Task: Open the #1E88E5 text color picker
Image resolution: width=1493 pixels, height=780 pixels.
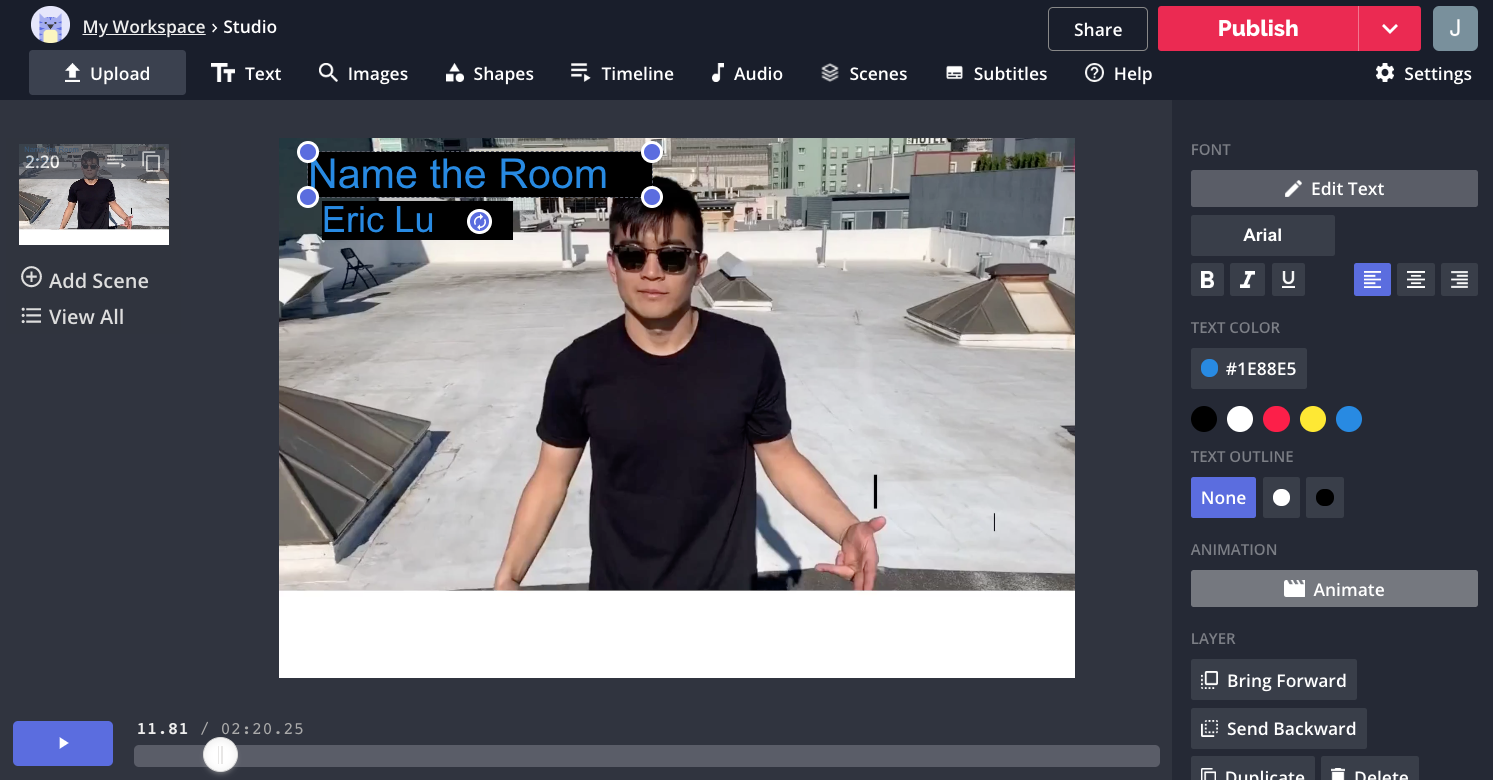Action: (x=1248, y=369)
